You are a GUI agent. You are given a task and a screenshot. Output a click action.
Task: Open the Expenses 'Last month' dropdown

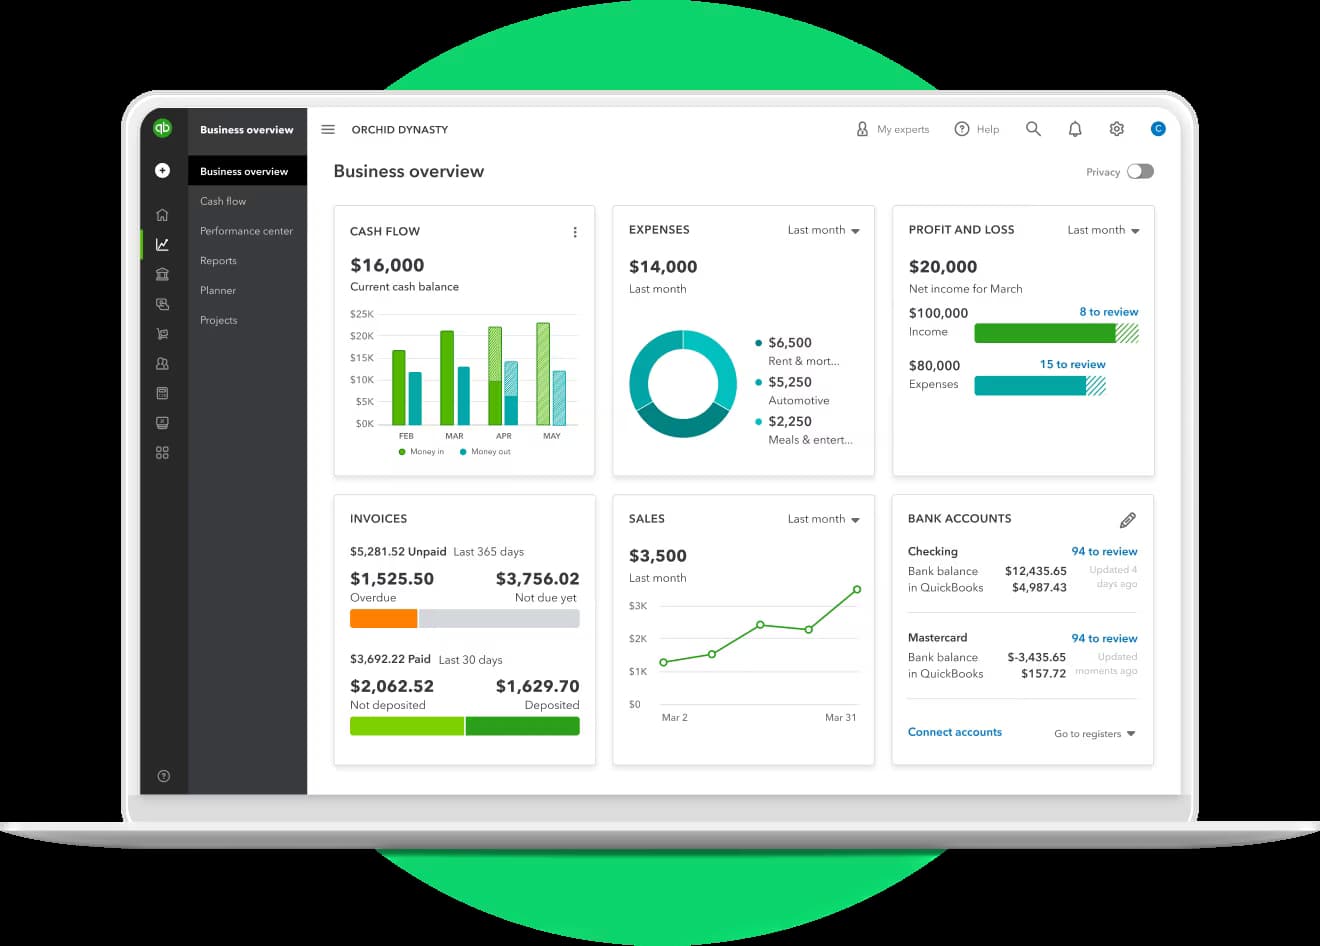(823, 230)
